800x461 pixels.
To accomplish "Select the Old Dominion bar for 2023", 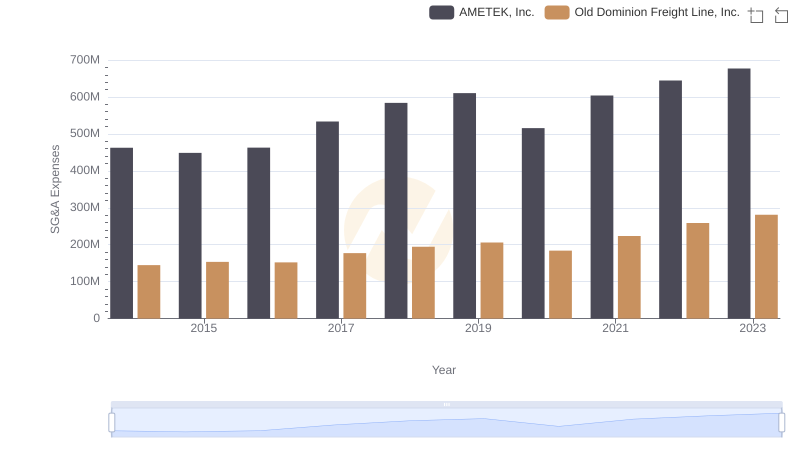I will tap(766, 267).
